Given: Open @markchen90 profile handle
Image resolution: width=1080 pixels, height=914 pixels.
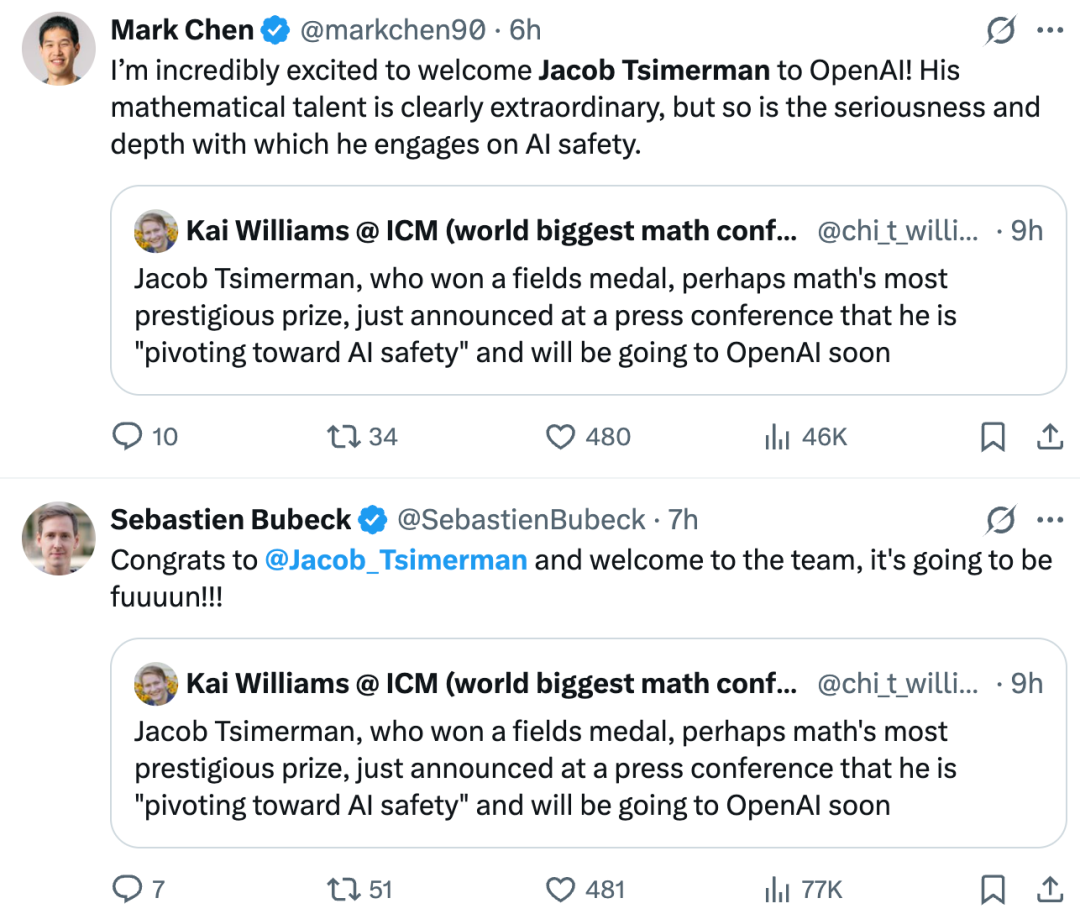Looking at the screenshot, I should tap(393, 30).
